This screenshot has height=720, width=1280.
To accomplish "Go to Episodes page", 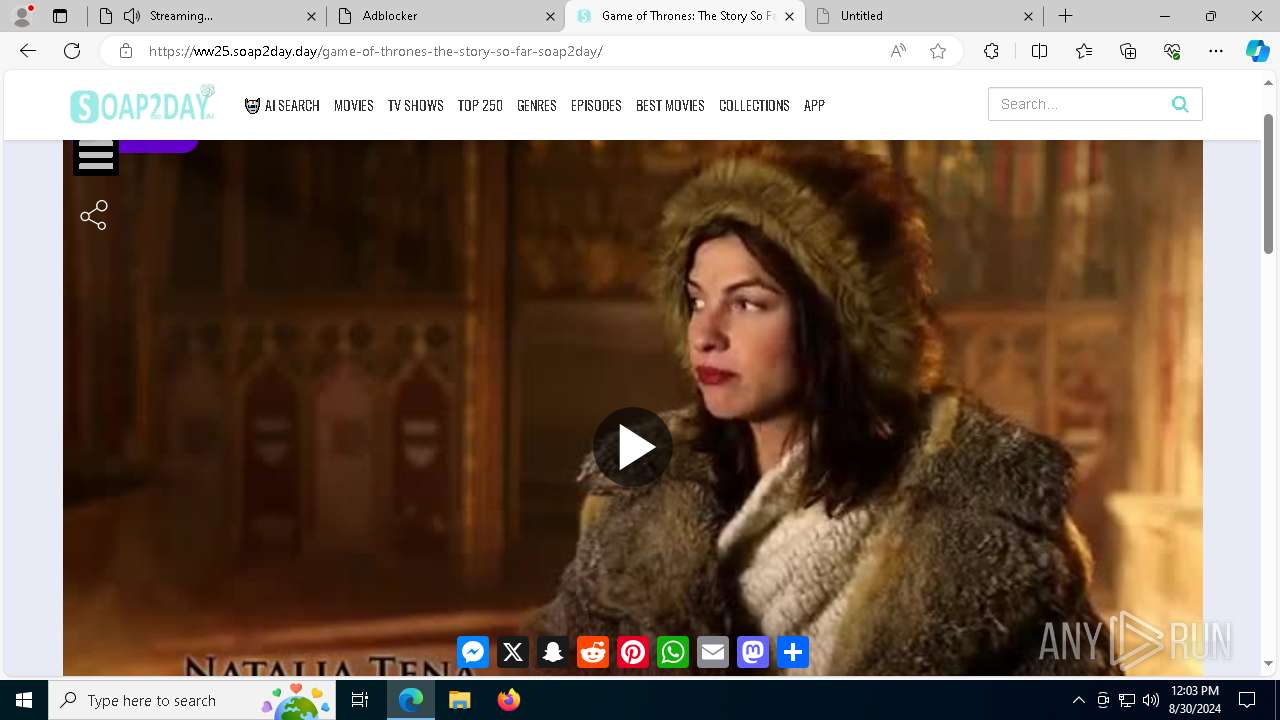I will [x=596, y=105].
